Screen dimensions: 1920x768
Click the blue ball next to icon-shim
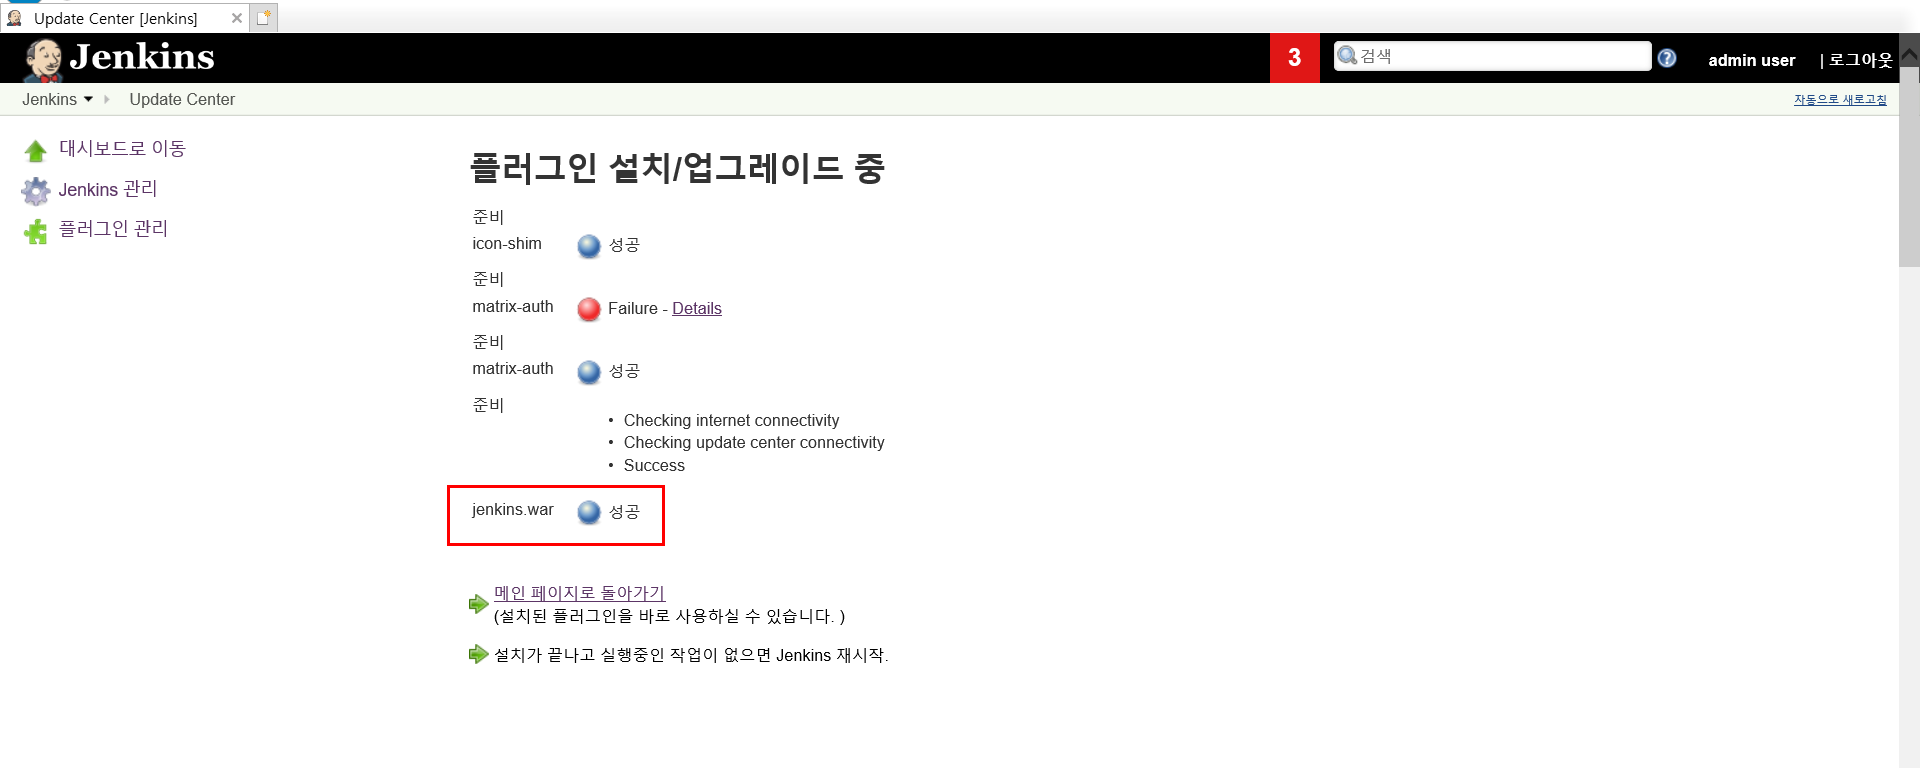pos(589,246)
